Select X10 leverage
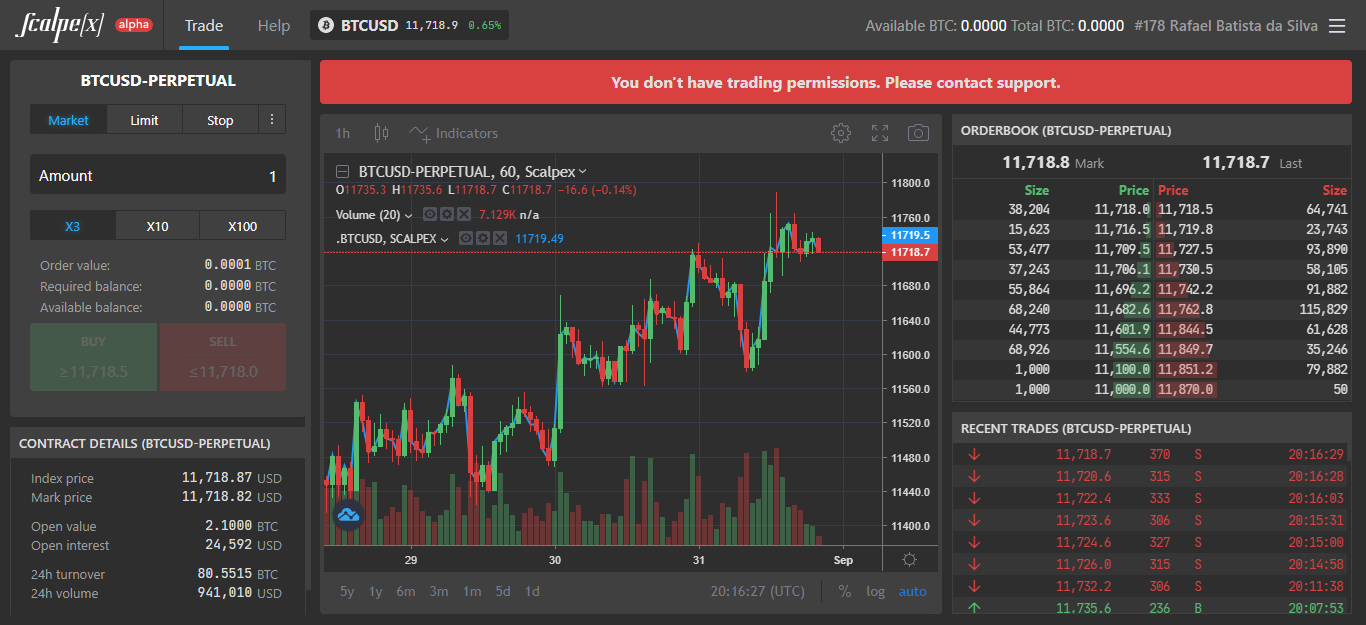The width and height of the screenshot is (1366, 625). pyautogui.click(x=157, y=226)
